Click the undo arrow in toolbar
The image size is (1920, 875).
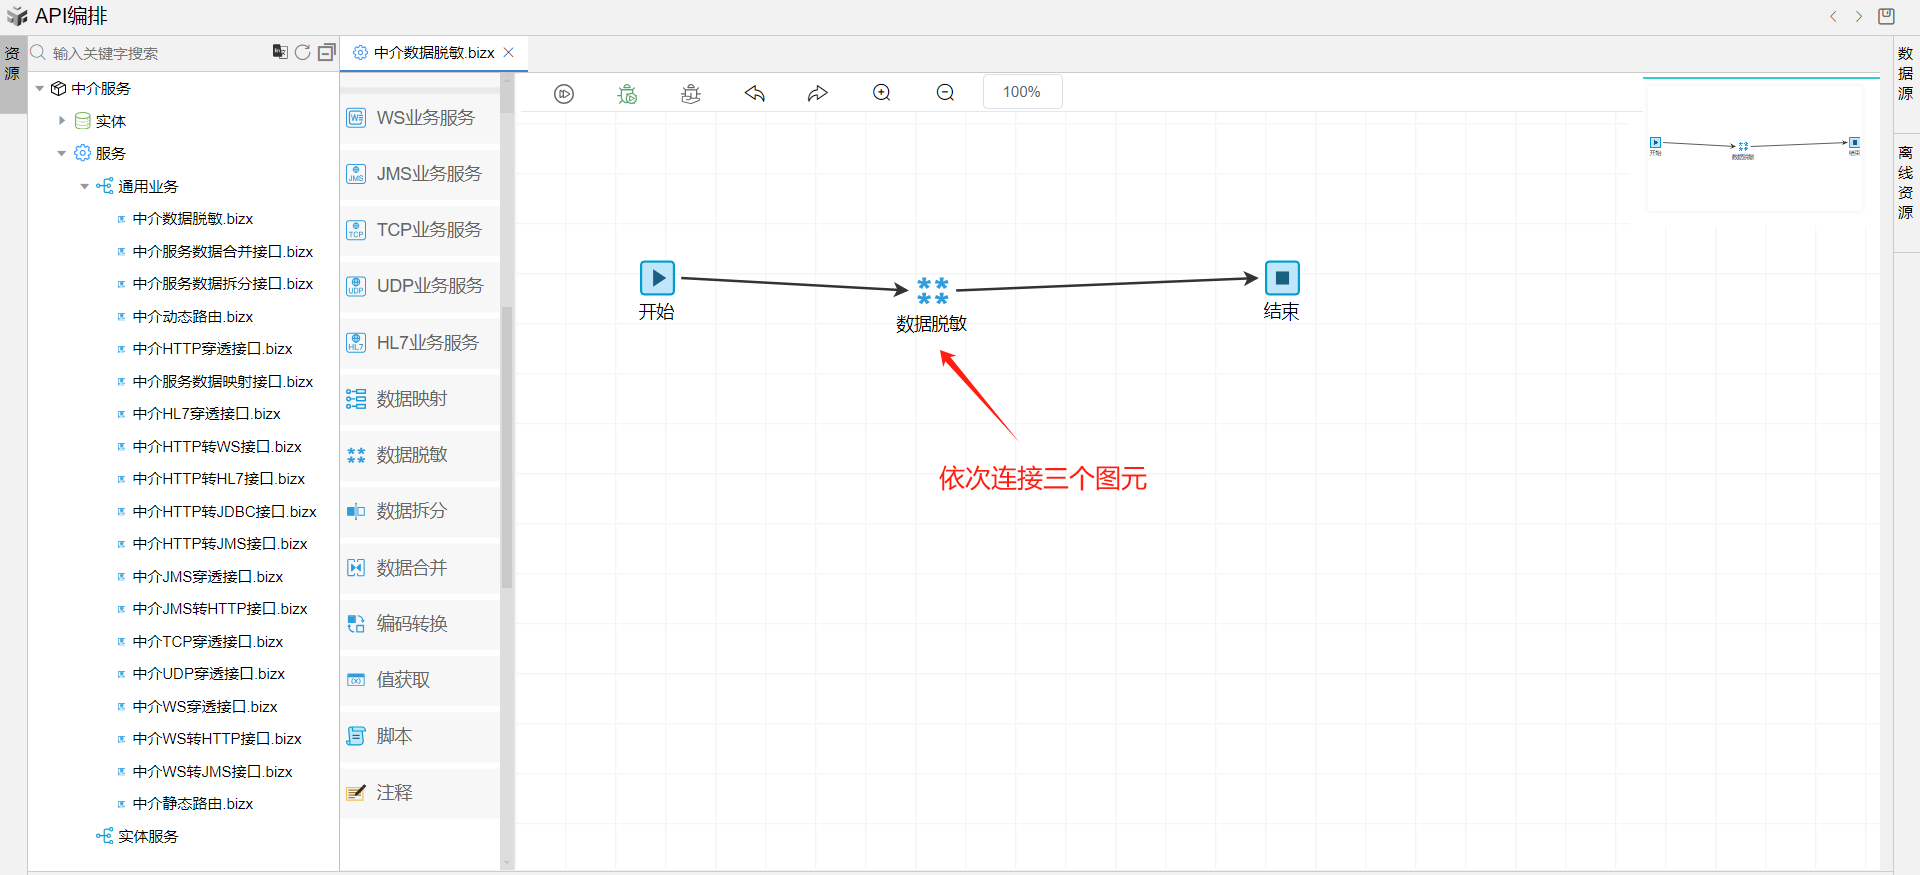(x=755, y=94)
